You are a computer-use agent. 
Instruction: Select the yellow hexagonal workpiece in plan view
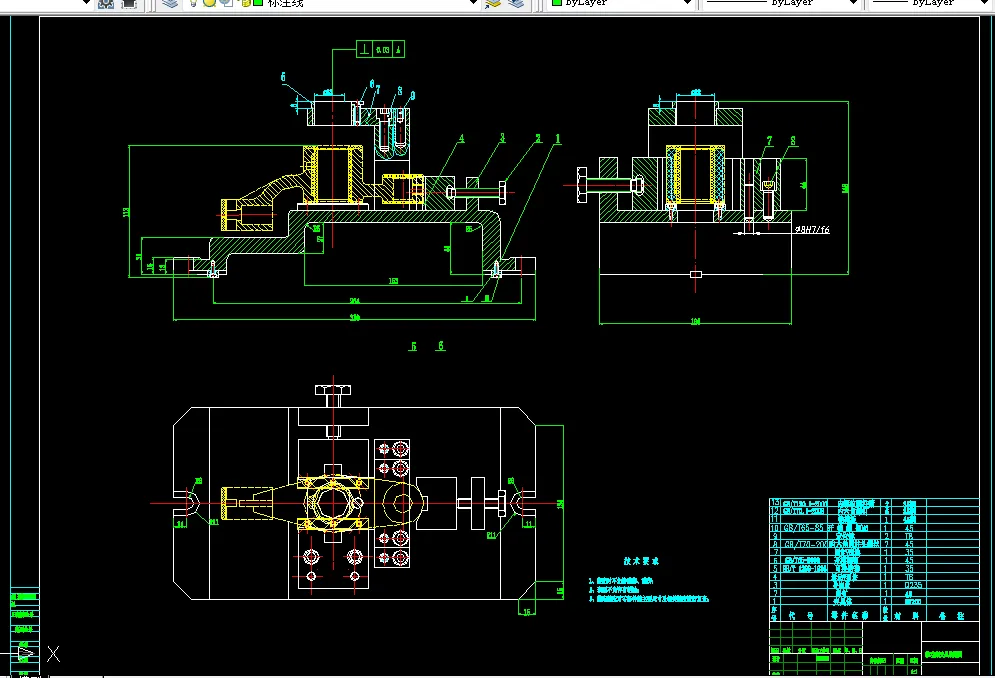pyautogui.click(x=333, y=503)
